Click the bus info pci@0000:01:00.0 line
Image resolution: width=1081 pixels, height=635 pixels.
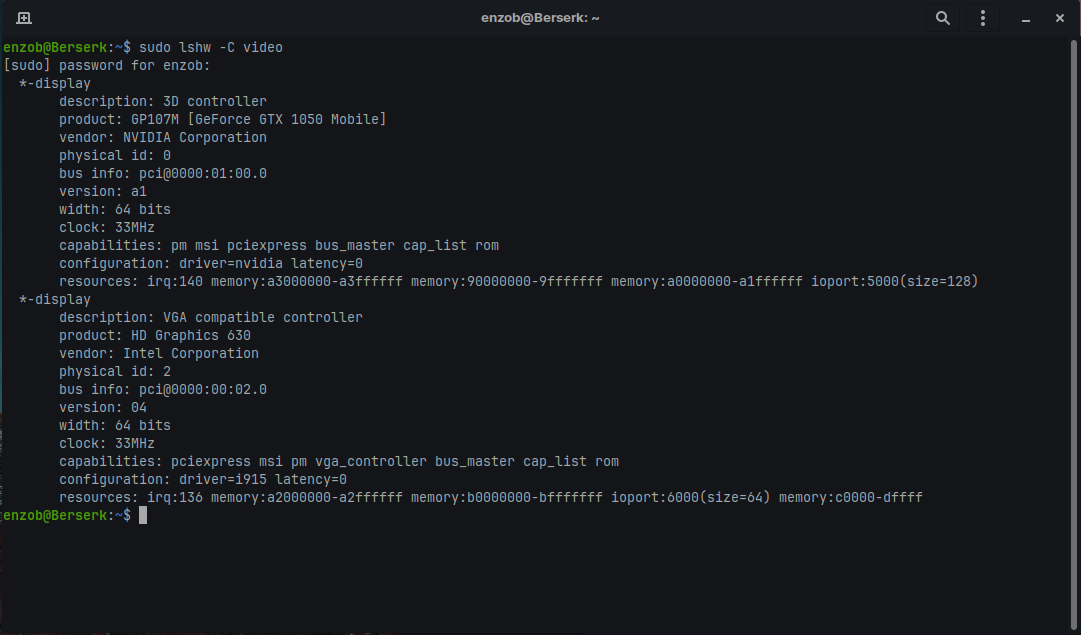click(163, 173)
